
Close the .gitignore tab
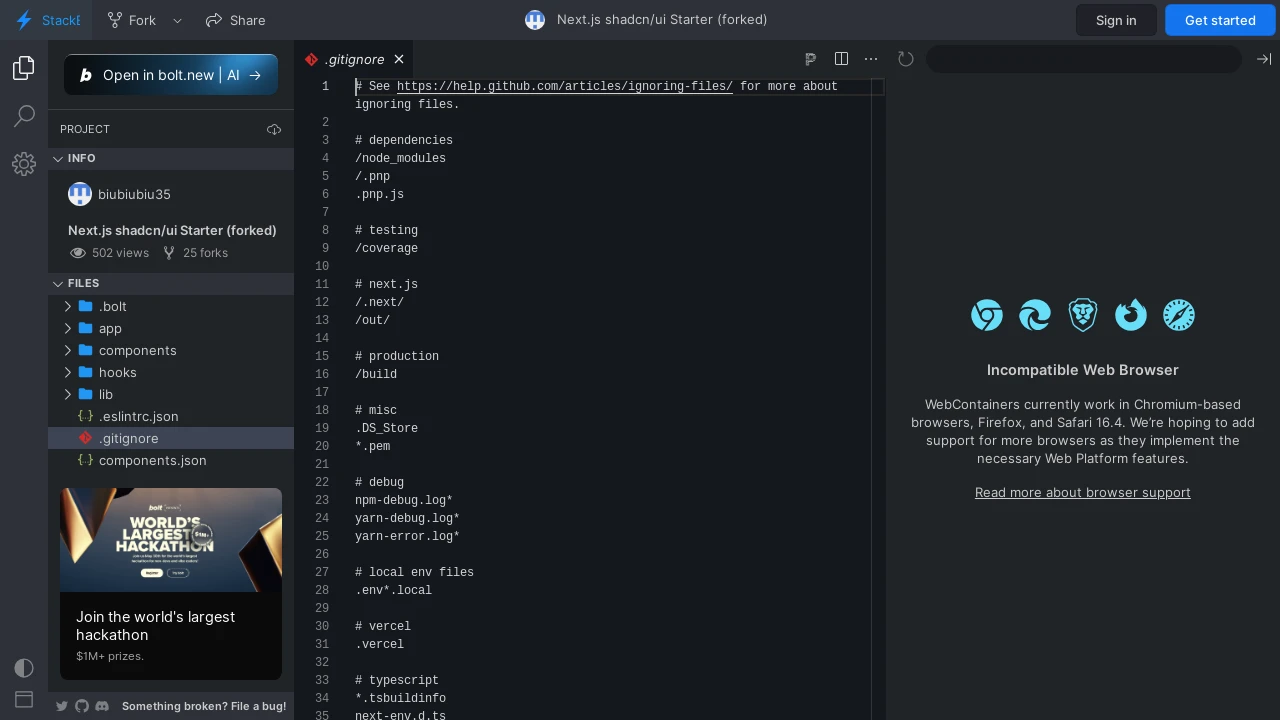click(x=399, y=59)
